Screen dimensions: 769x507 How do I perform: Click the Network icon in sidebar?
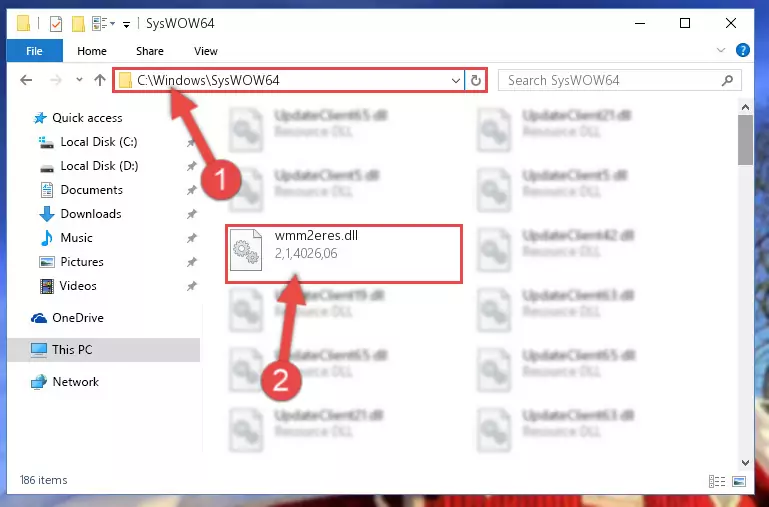point(39,382)
